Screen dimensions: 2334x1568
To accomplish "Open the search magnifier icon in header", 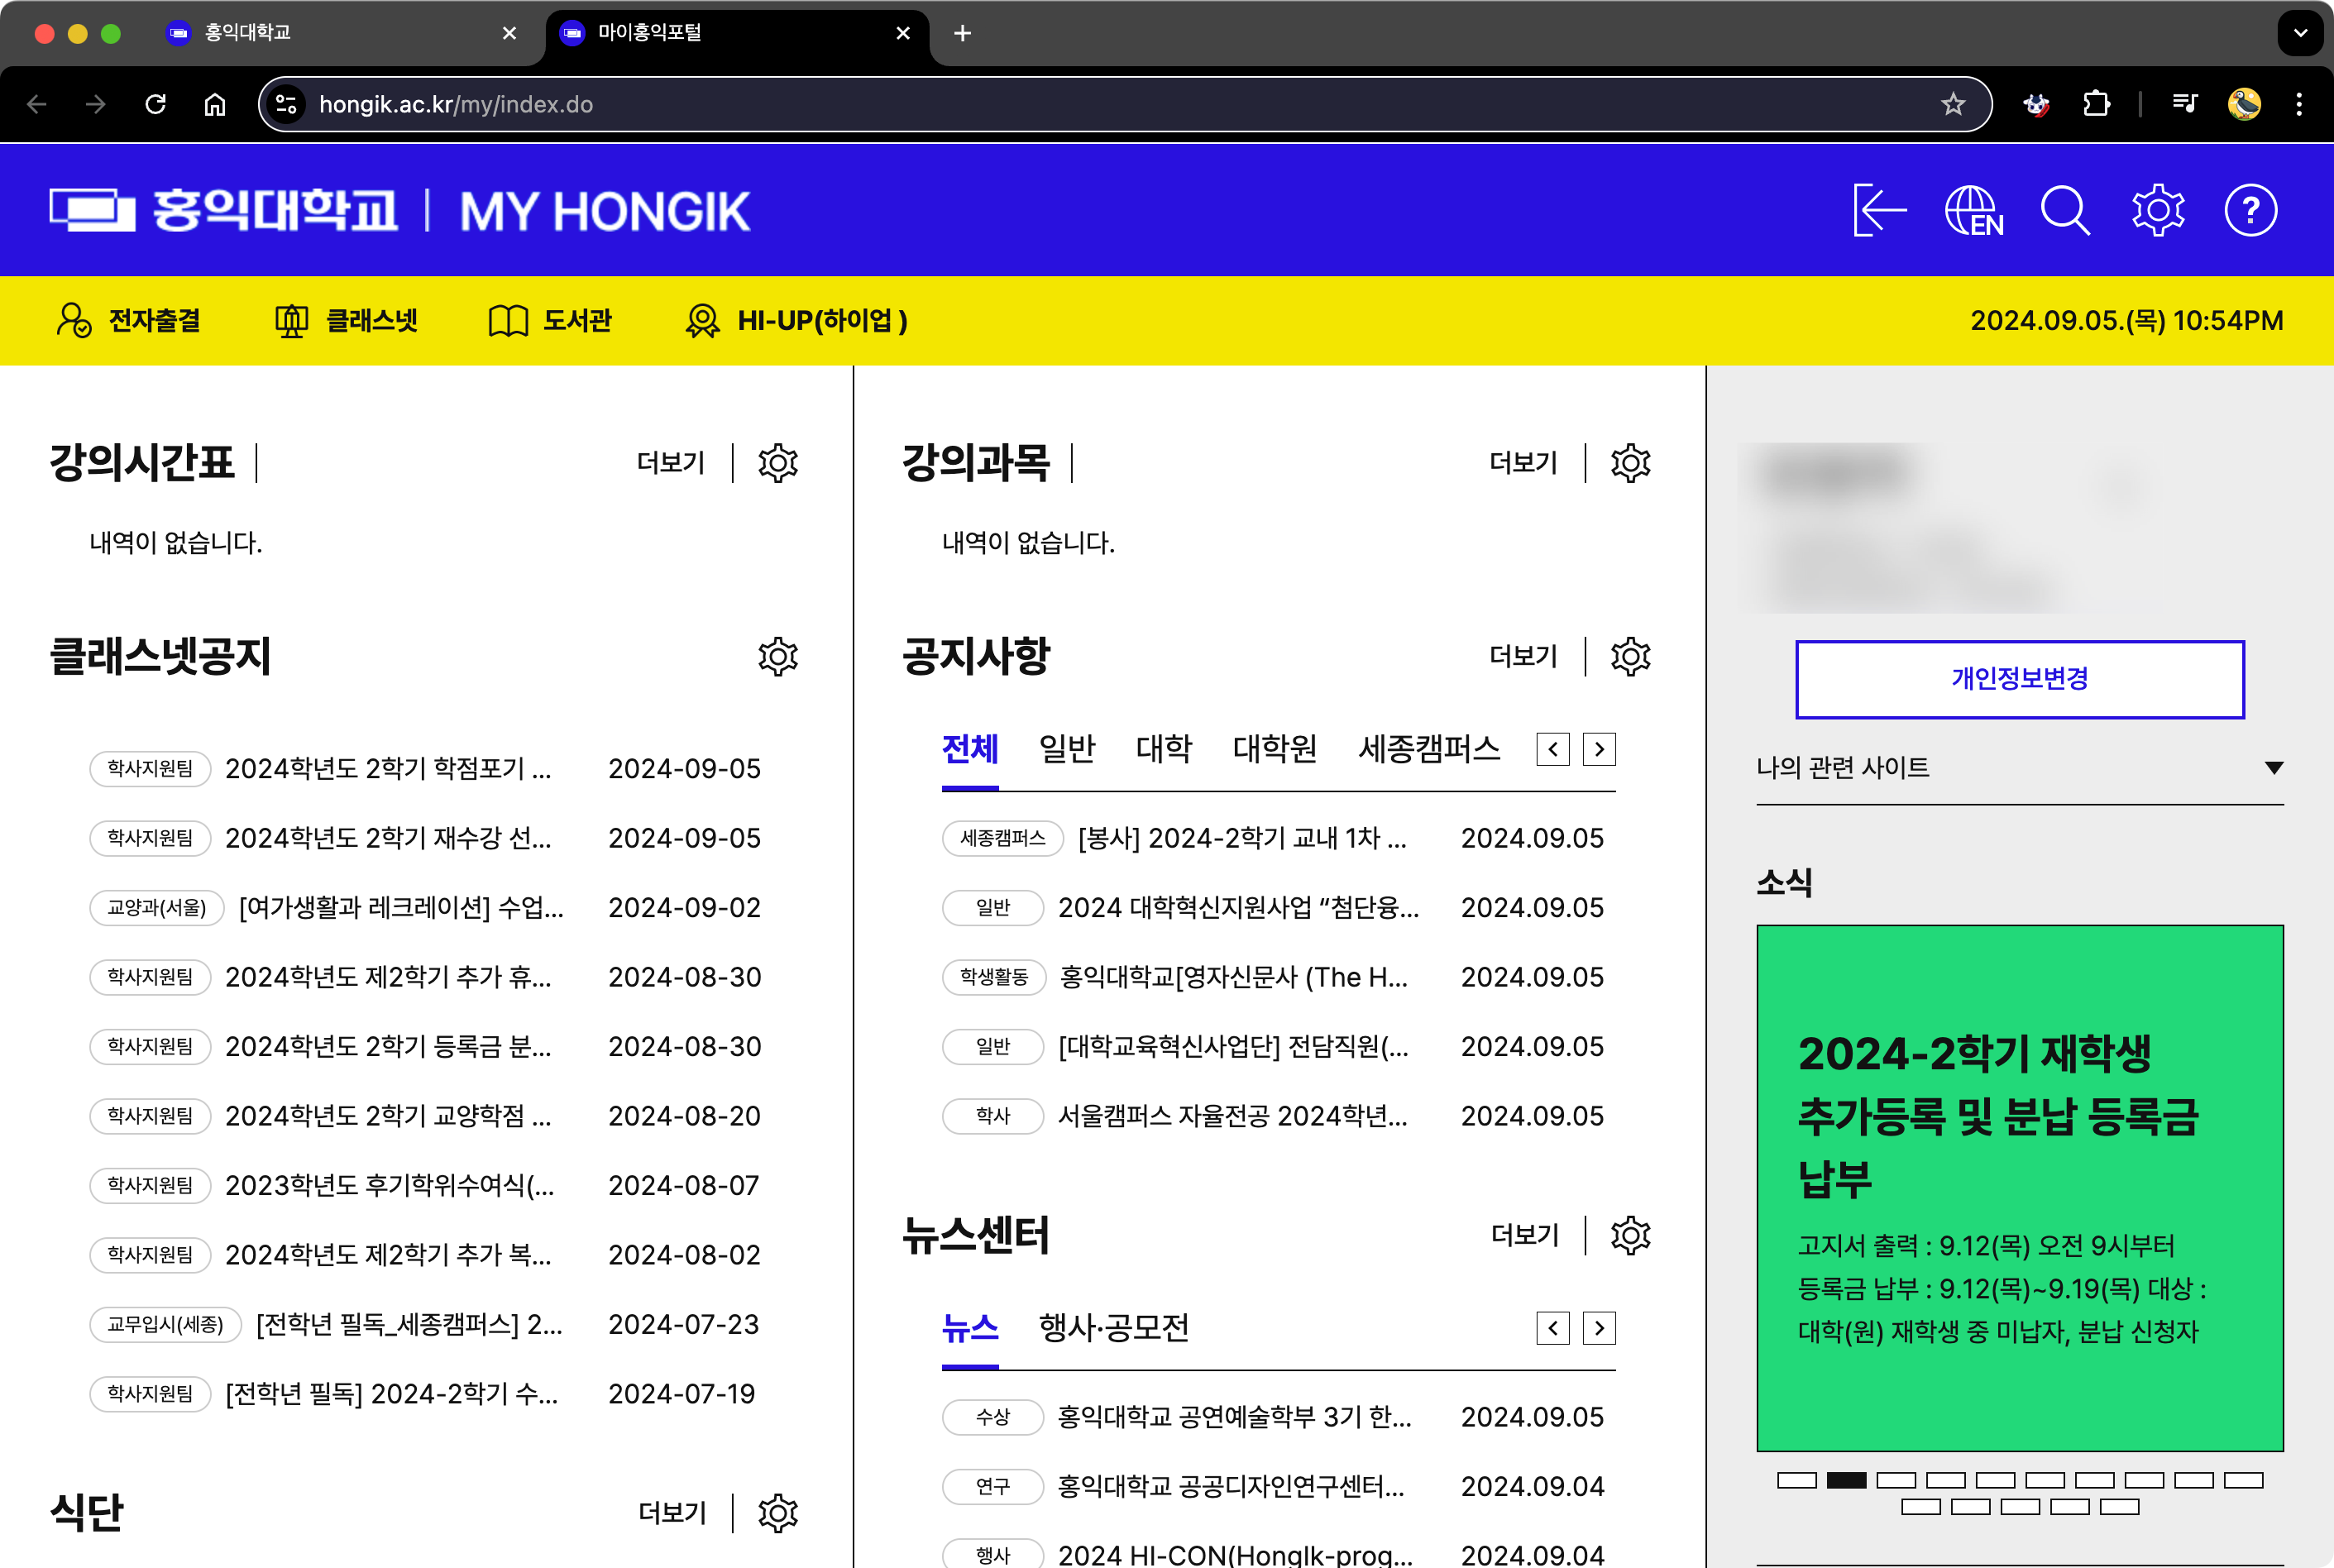I will 2065,210.
